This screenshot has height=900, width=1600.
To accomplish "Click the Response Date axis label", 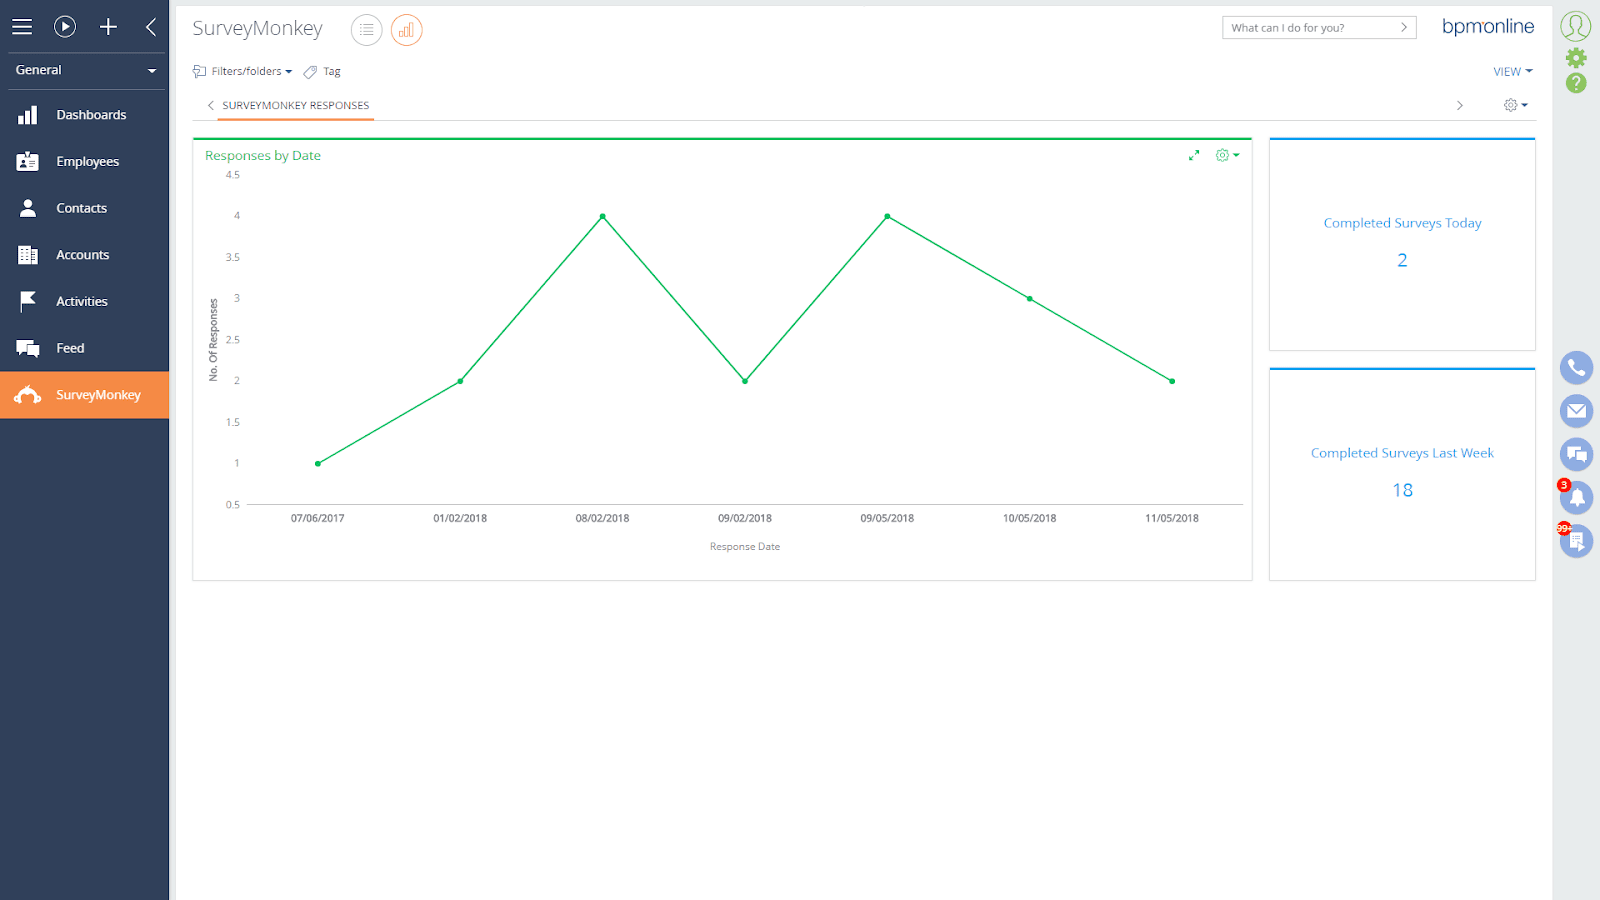I will tap(745, 547).
